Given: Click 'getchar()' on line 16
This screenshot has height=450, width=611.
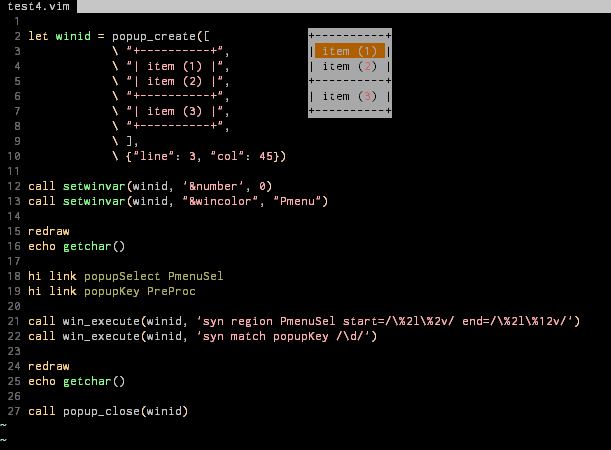Looking at the screenshot, I should coord(94,246).
